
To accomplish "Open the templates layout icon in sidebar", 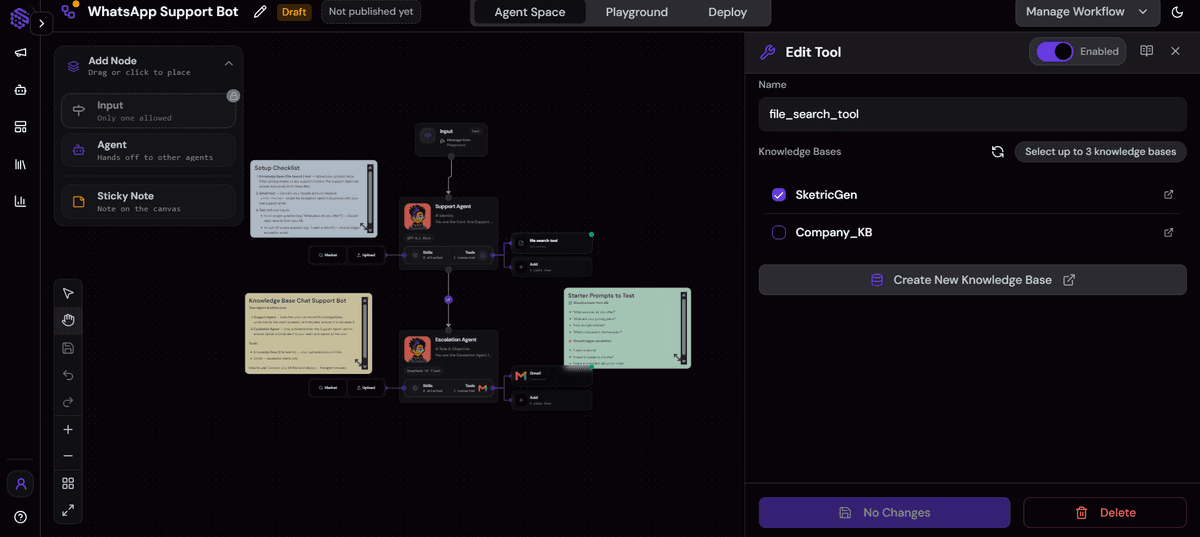I will tap(20, 127).
